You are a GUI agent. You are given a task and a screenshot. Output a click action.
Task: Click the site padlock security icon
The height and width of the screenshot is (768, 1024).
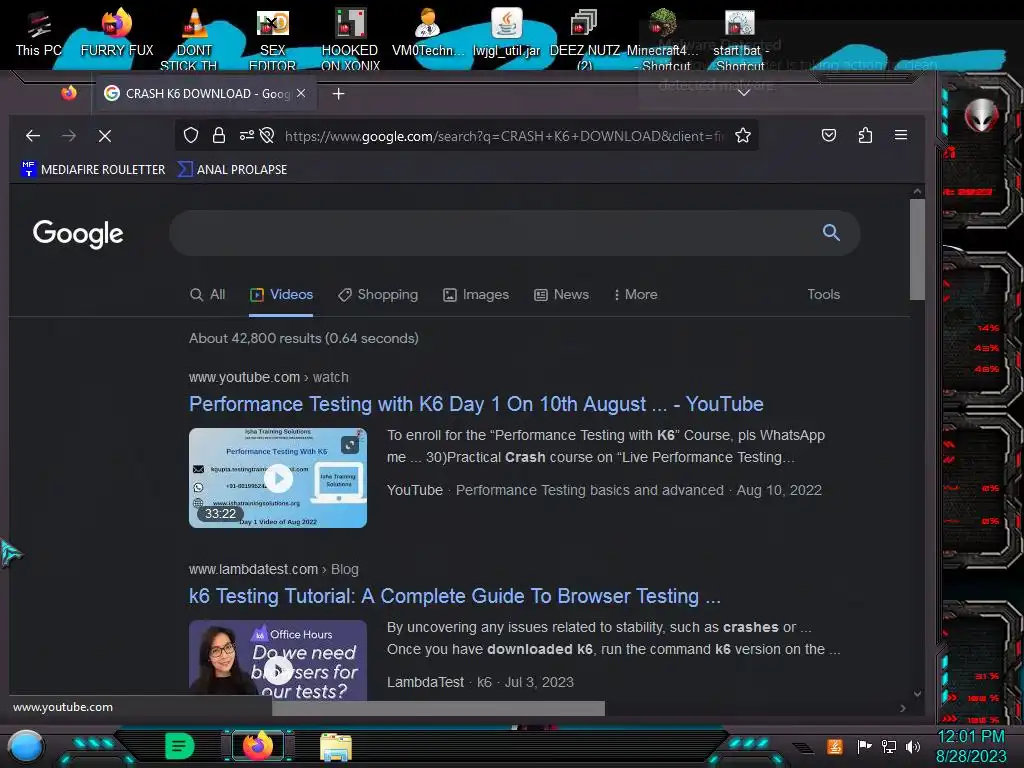click(x=219, y=135)
